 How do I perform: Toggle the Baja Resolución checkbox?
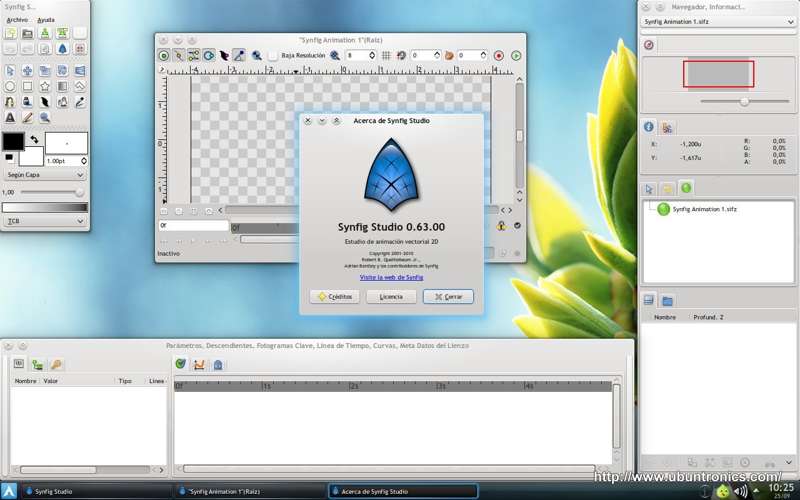click(x=273, y=56)
